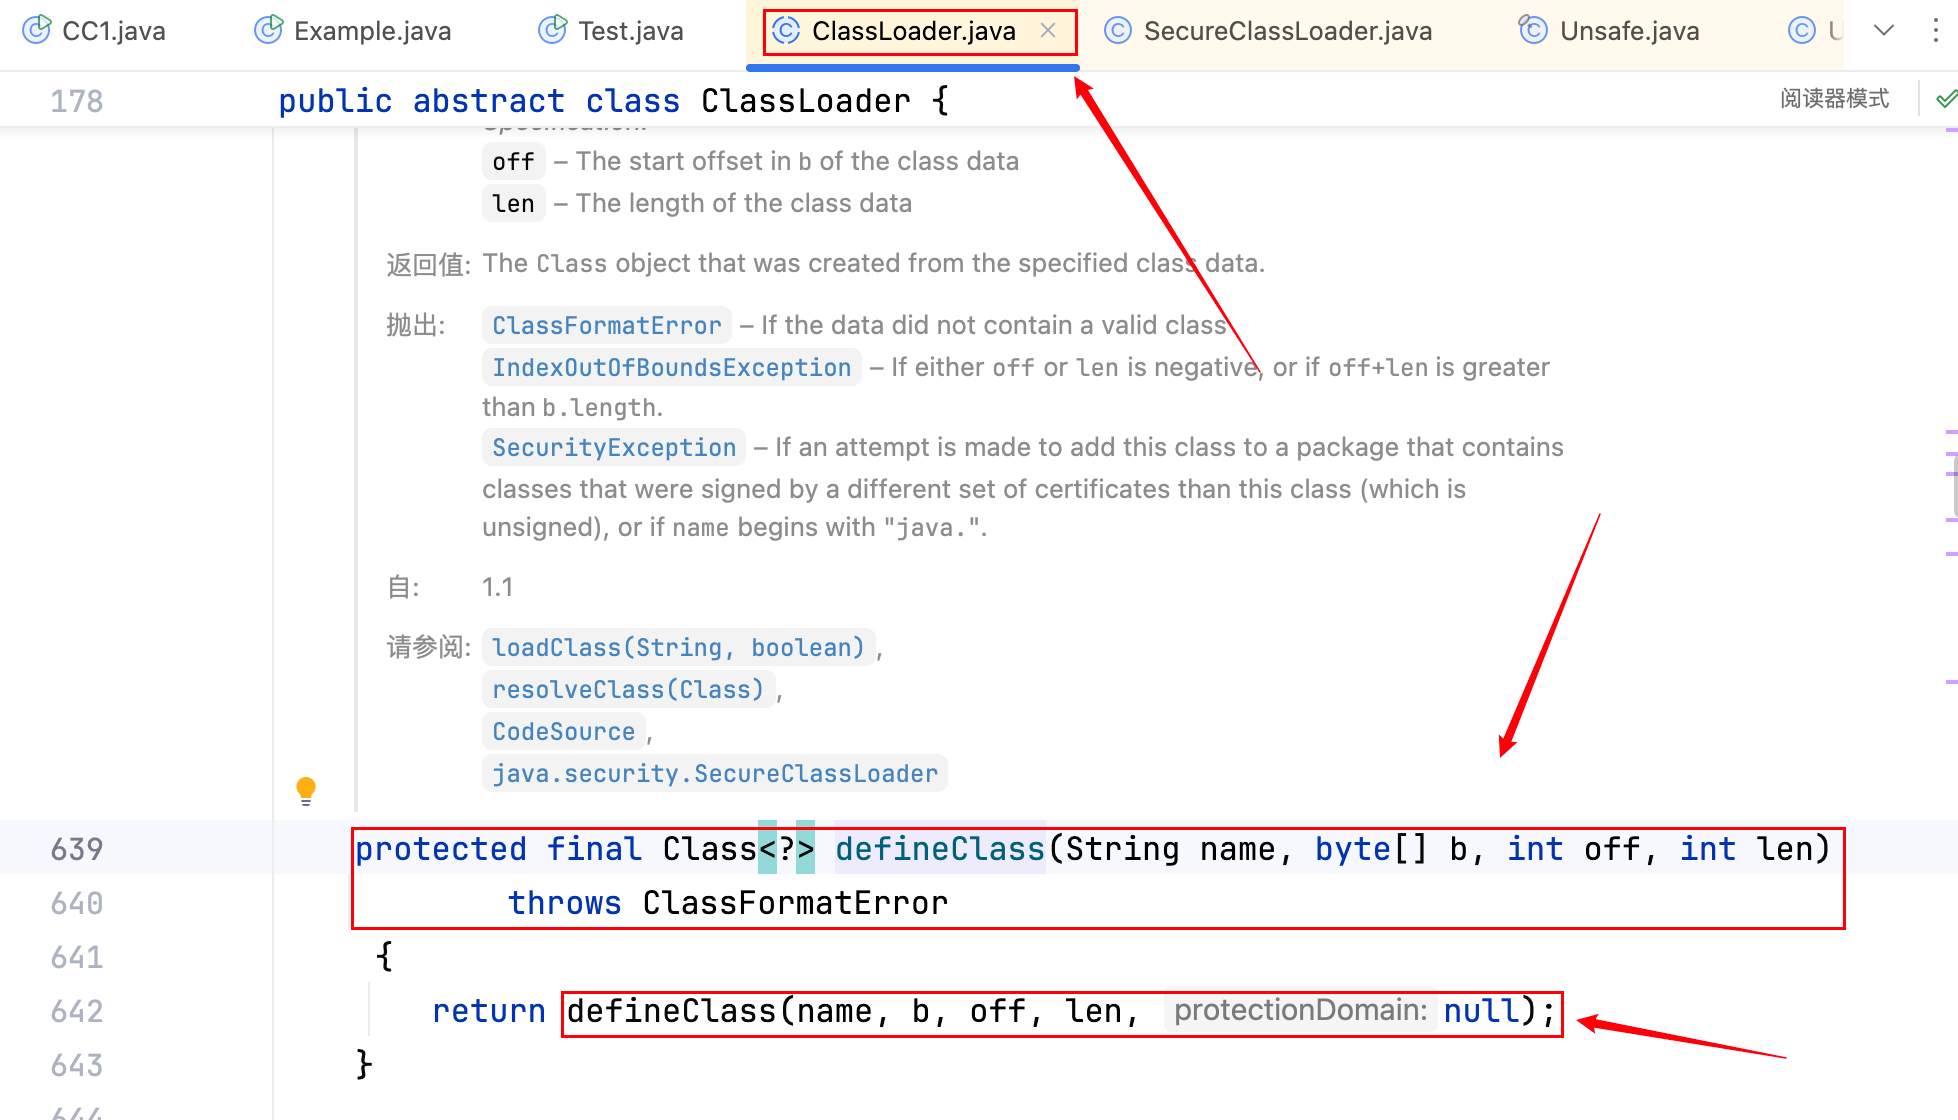Expand the hidden tabs dropdown chevron
Viewport: 1958px width, 1120px height.
pos(1884,31)
